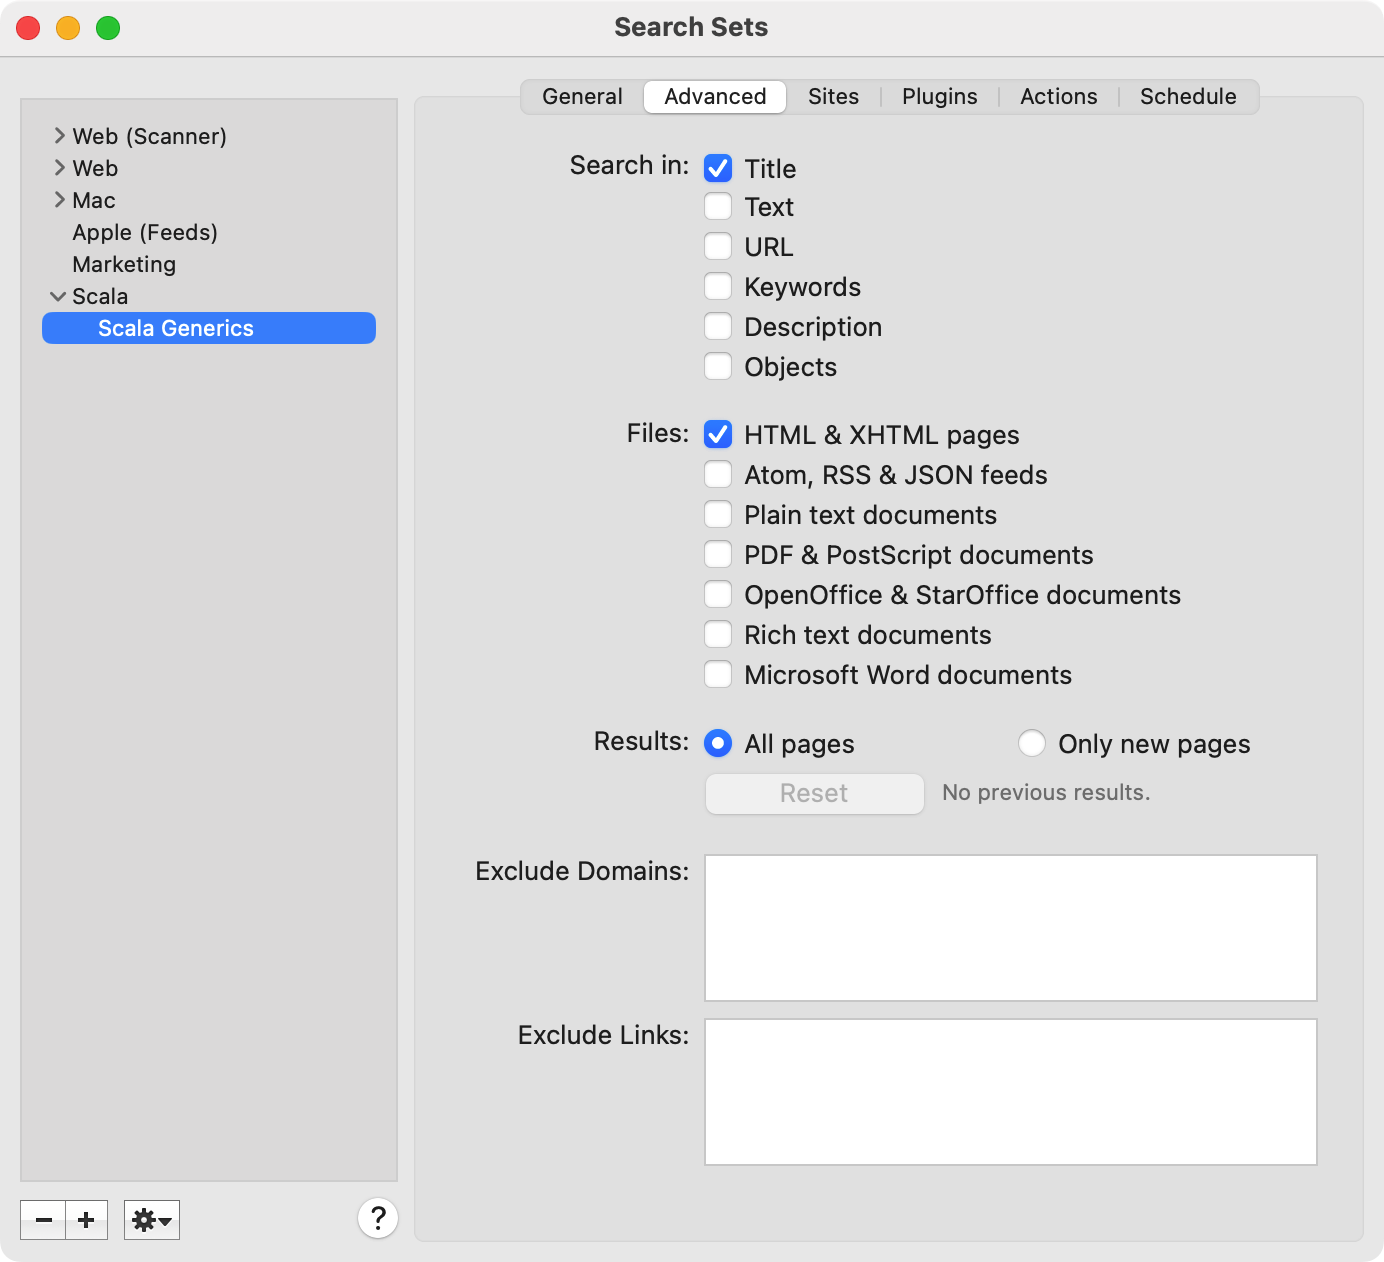Enable Description search checkbox
Viewport: 1384px width, 1262px height.
(x=718, y=327)
